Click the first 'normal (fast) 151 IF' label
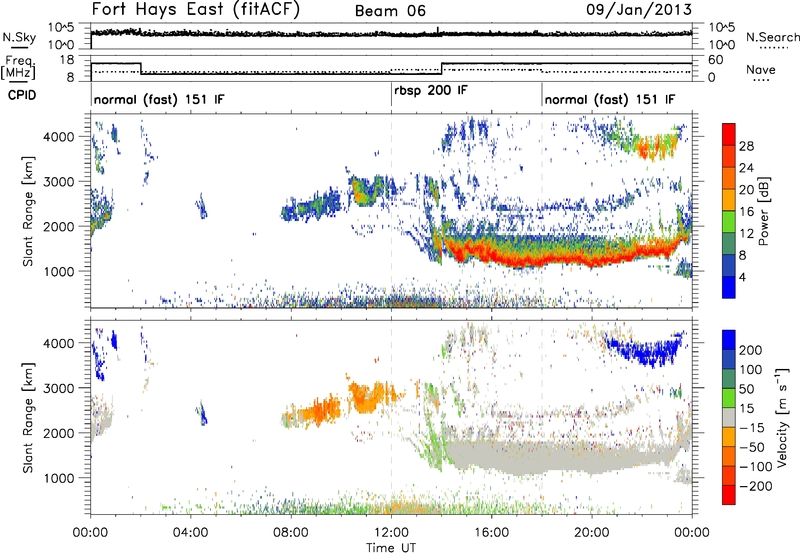The image size is (800, 554). point(159,99)
